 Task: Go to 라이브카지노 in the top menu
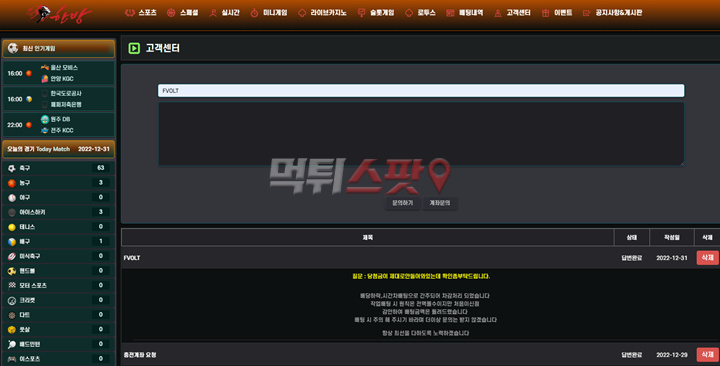click(322, 13)
